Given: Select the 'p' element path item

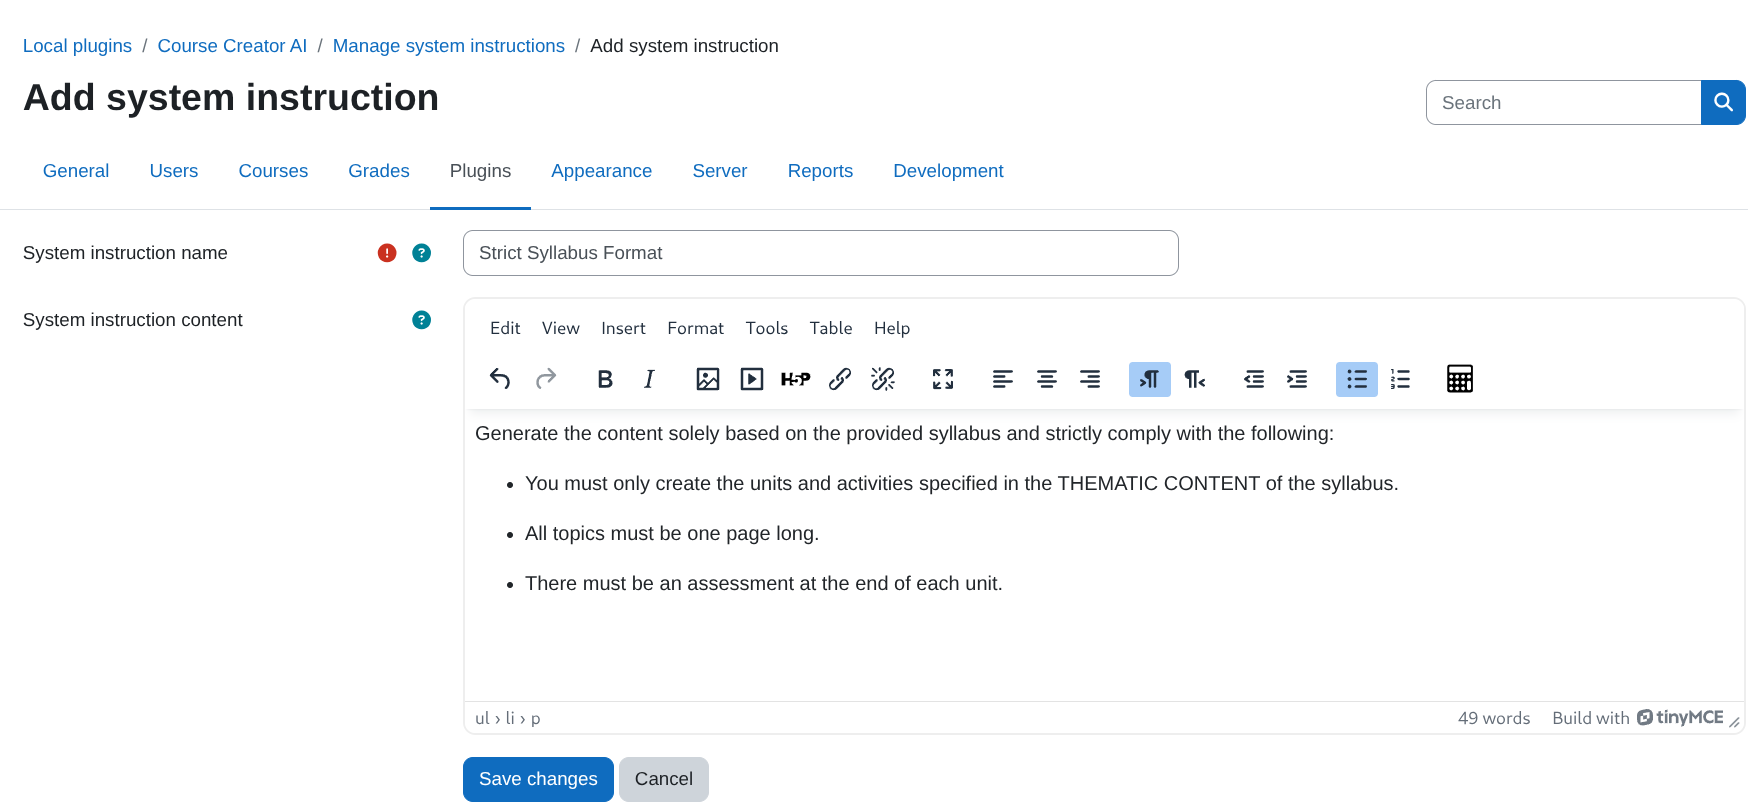Looking at the screenshot, I should pyautogui.click(x=536, y=719).
